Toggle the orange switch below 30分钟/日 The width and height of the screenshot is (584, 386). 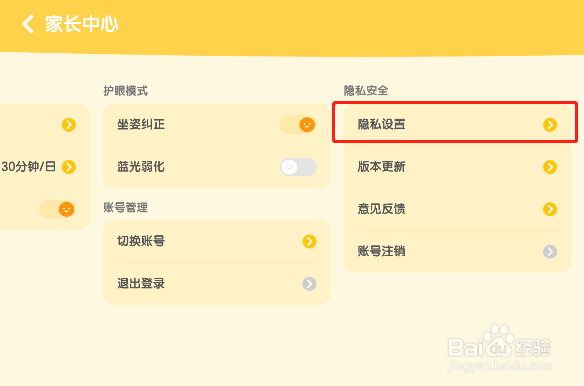tap(57, 209)
